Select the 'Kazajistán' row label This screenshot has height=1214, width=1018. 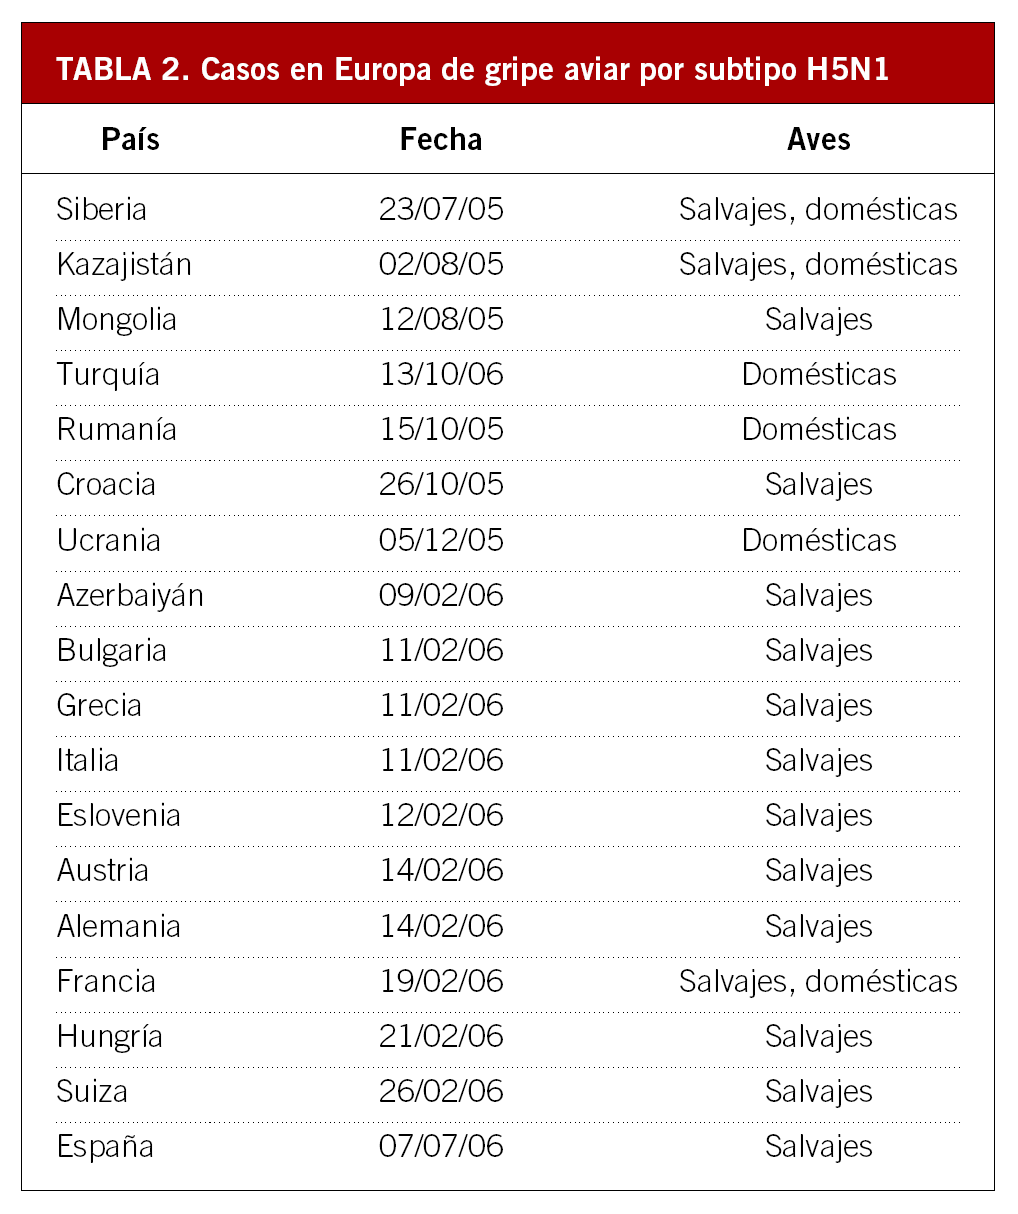124,264
